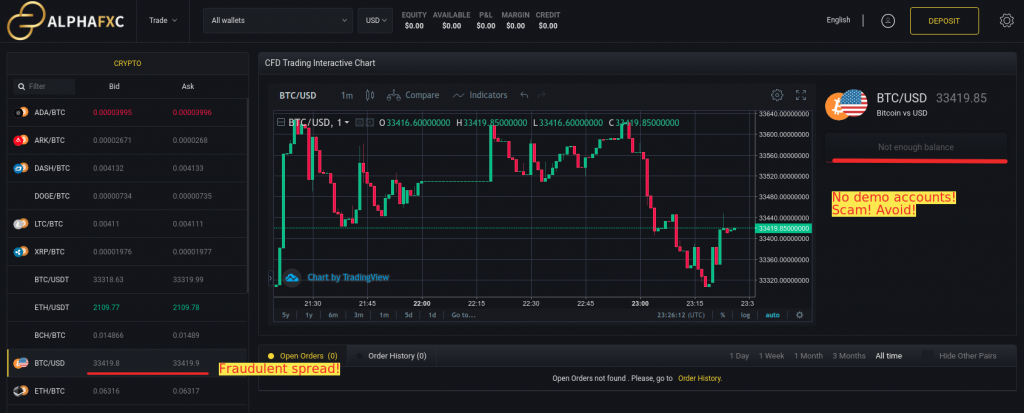This screenshot has width=1024, height=413.
Task: Click the BTC/USD flag icon in list
Action: (20, 363)
